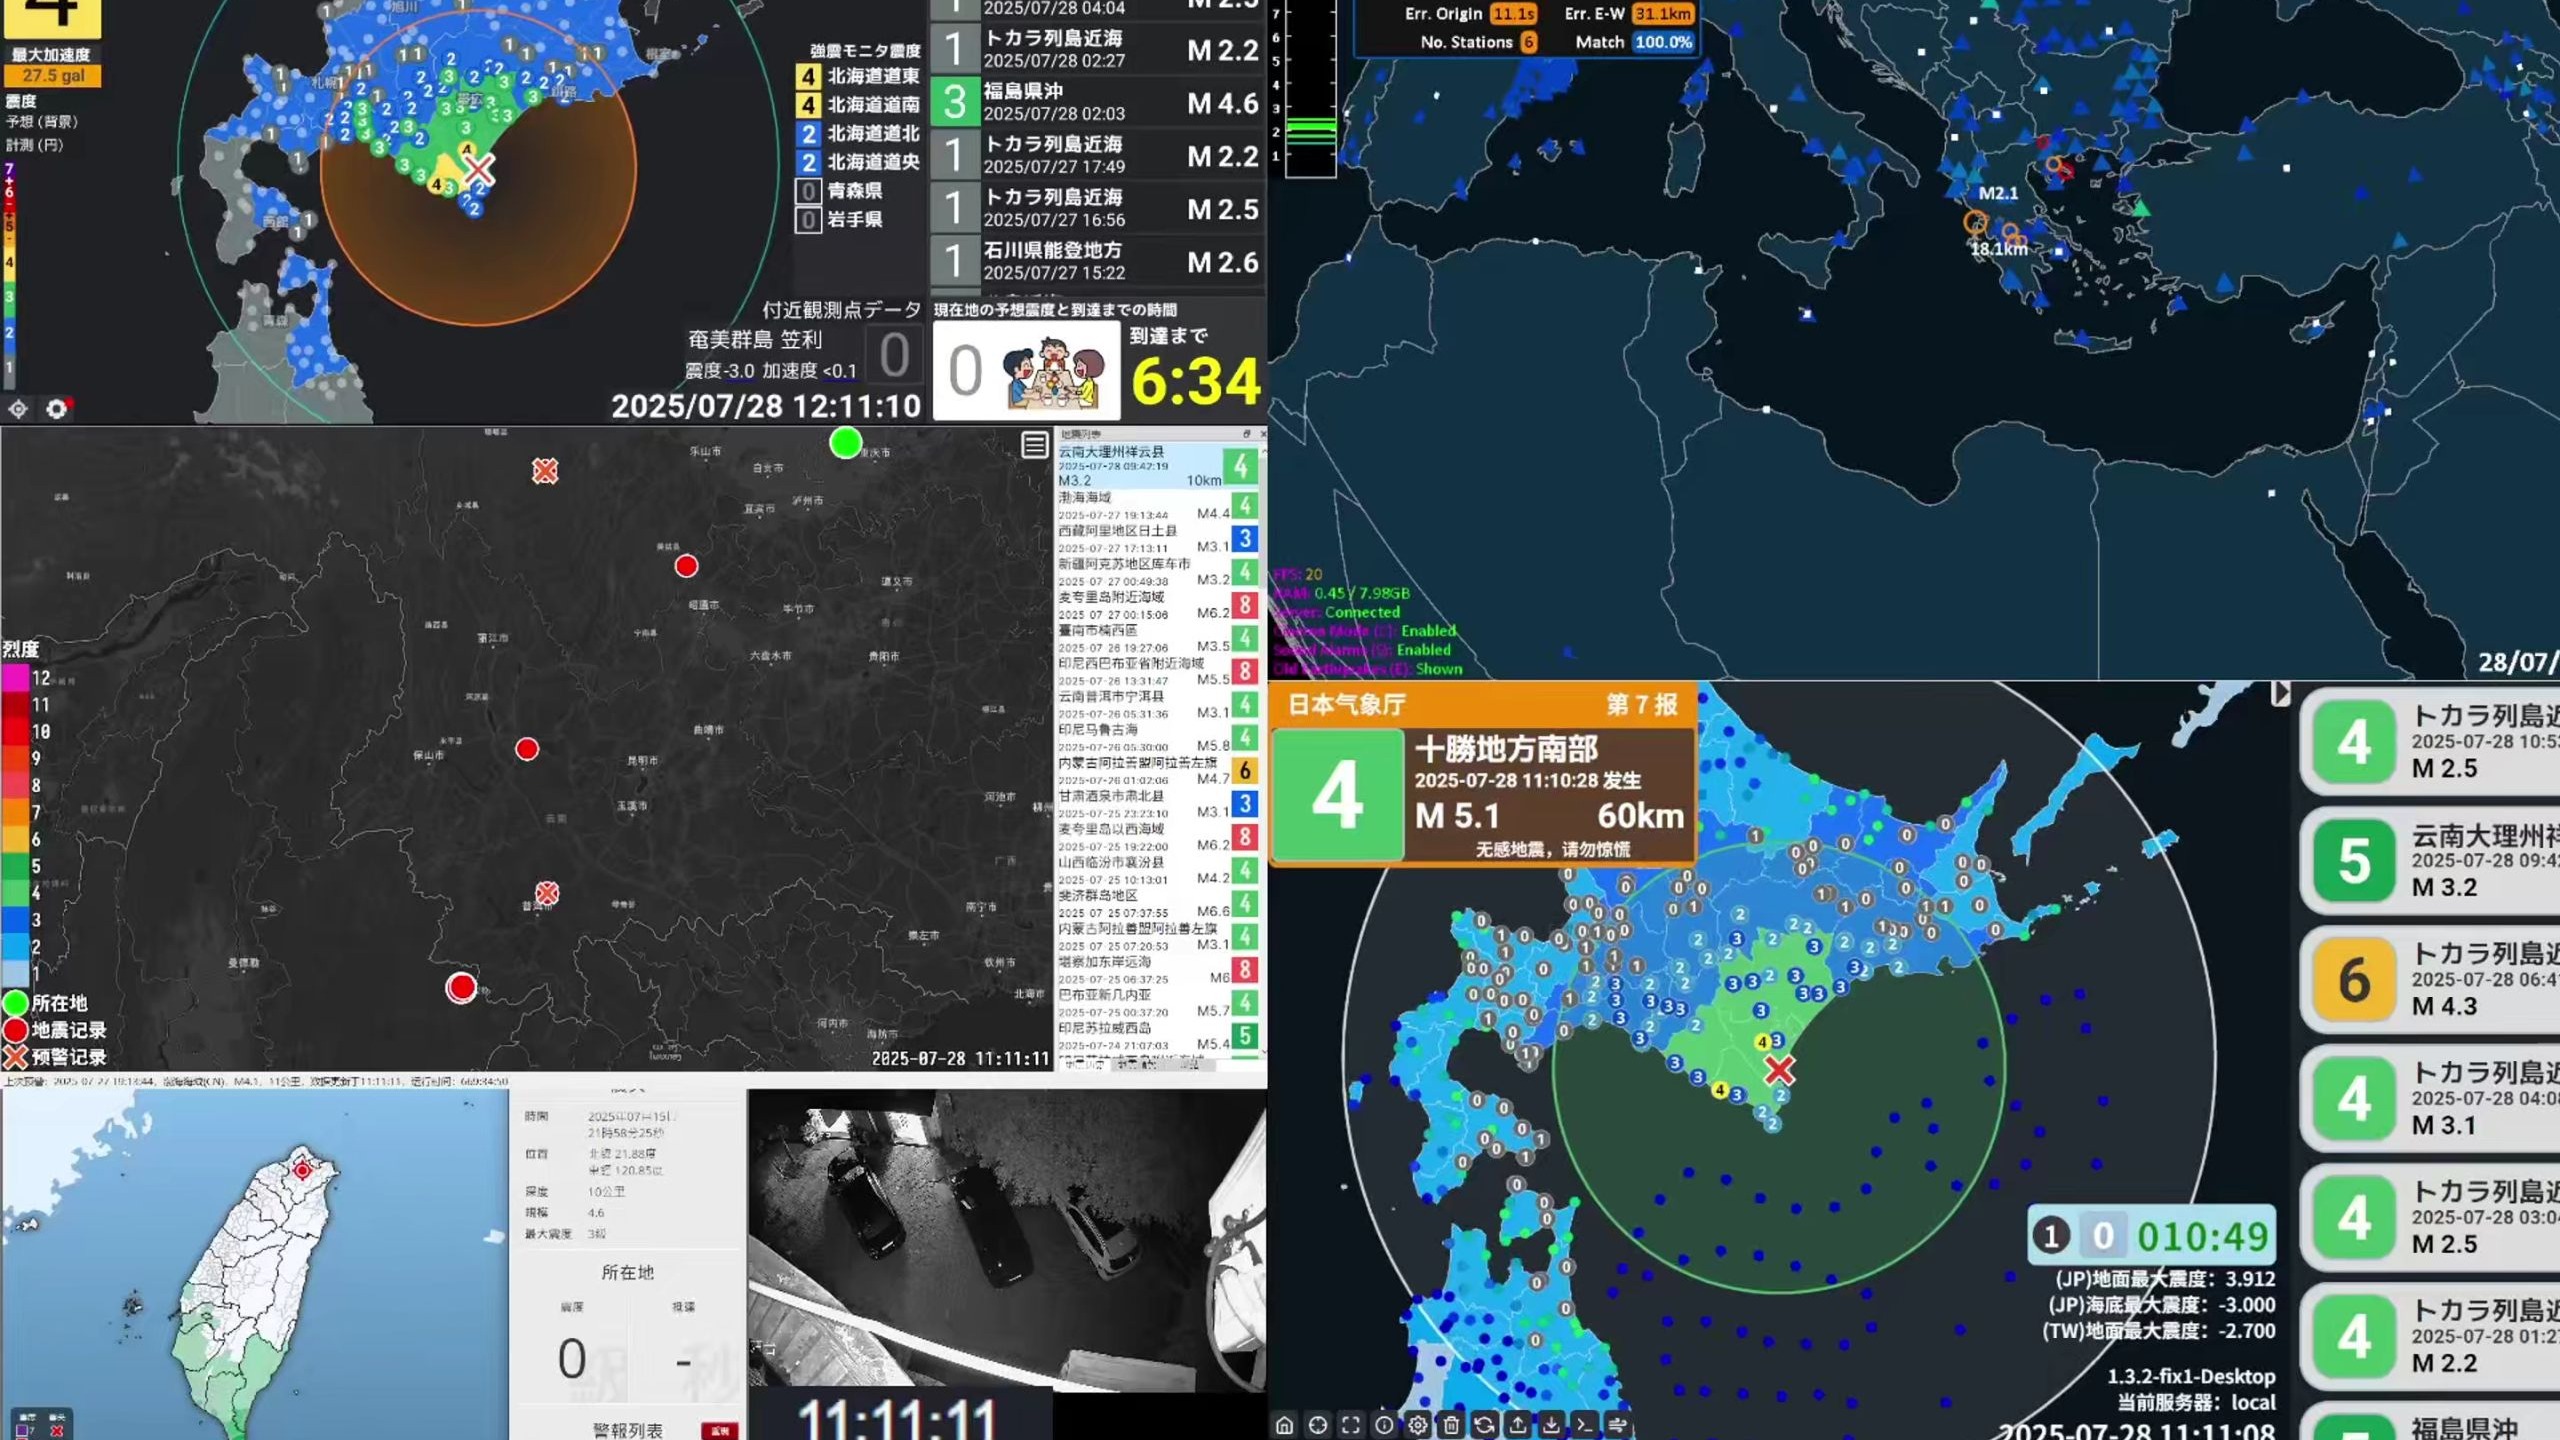Click the upload icon in map toolbar

pos(1517,1425)
